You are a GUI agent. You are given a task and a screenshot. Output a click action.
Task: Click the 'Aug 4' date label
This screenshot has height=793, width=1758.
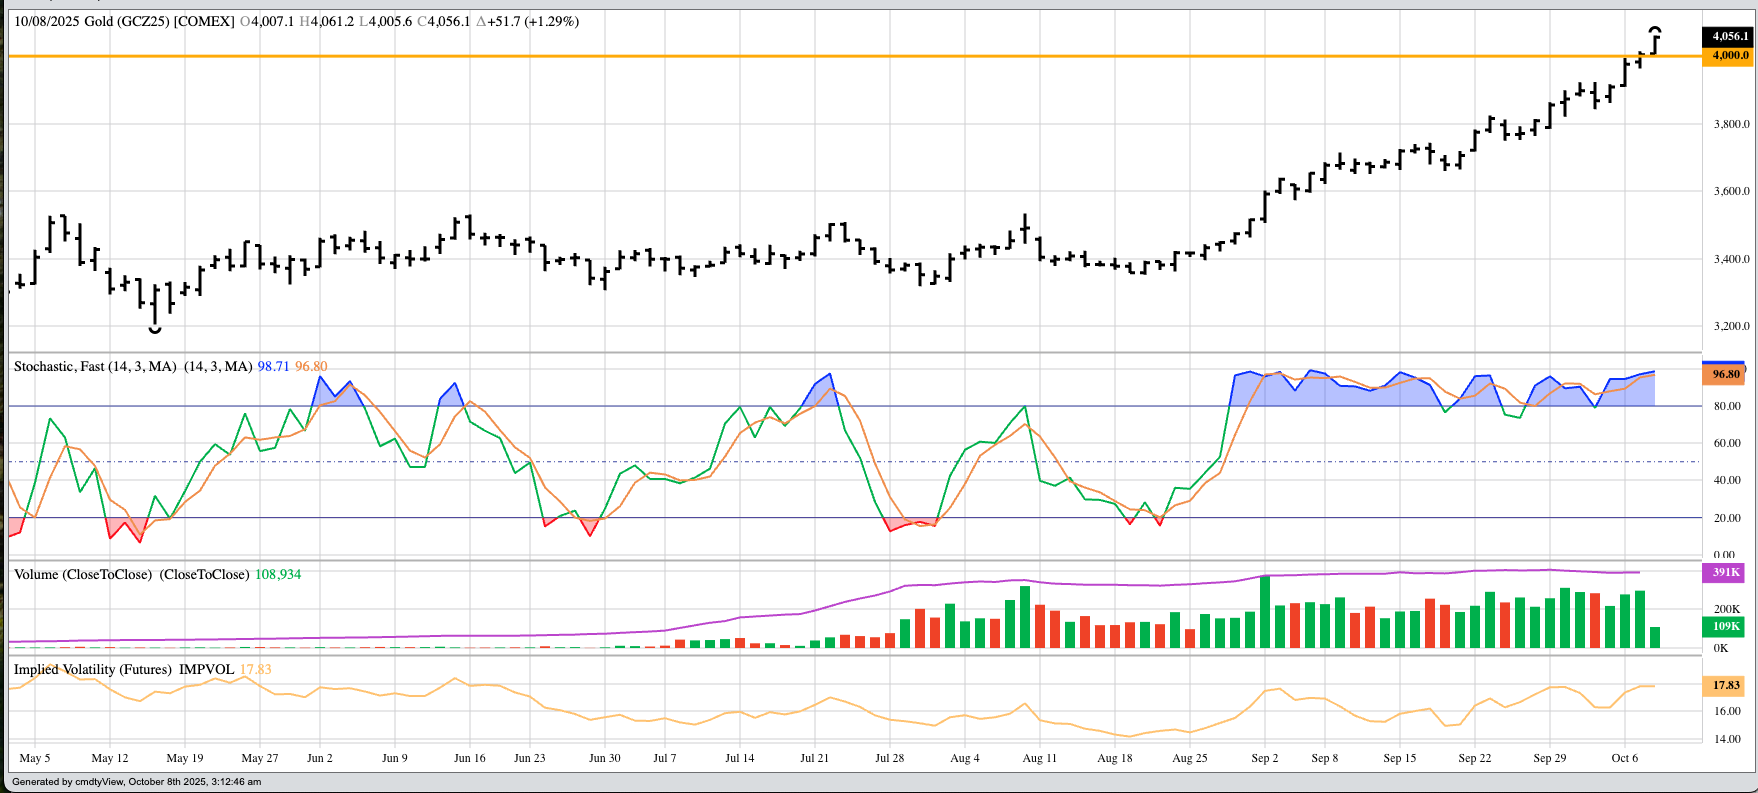(965, 758)
